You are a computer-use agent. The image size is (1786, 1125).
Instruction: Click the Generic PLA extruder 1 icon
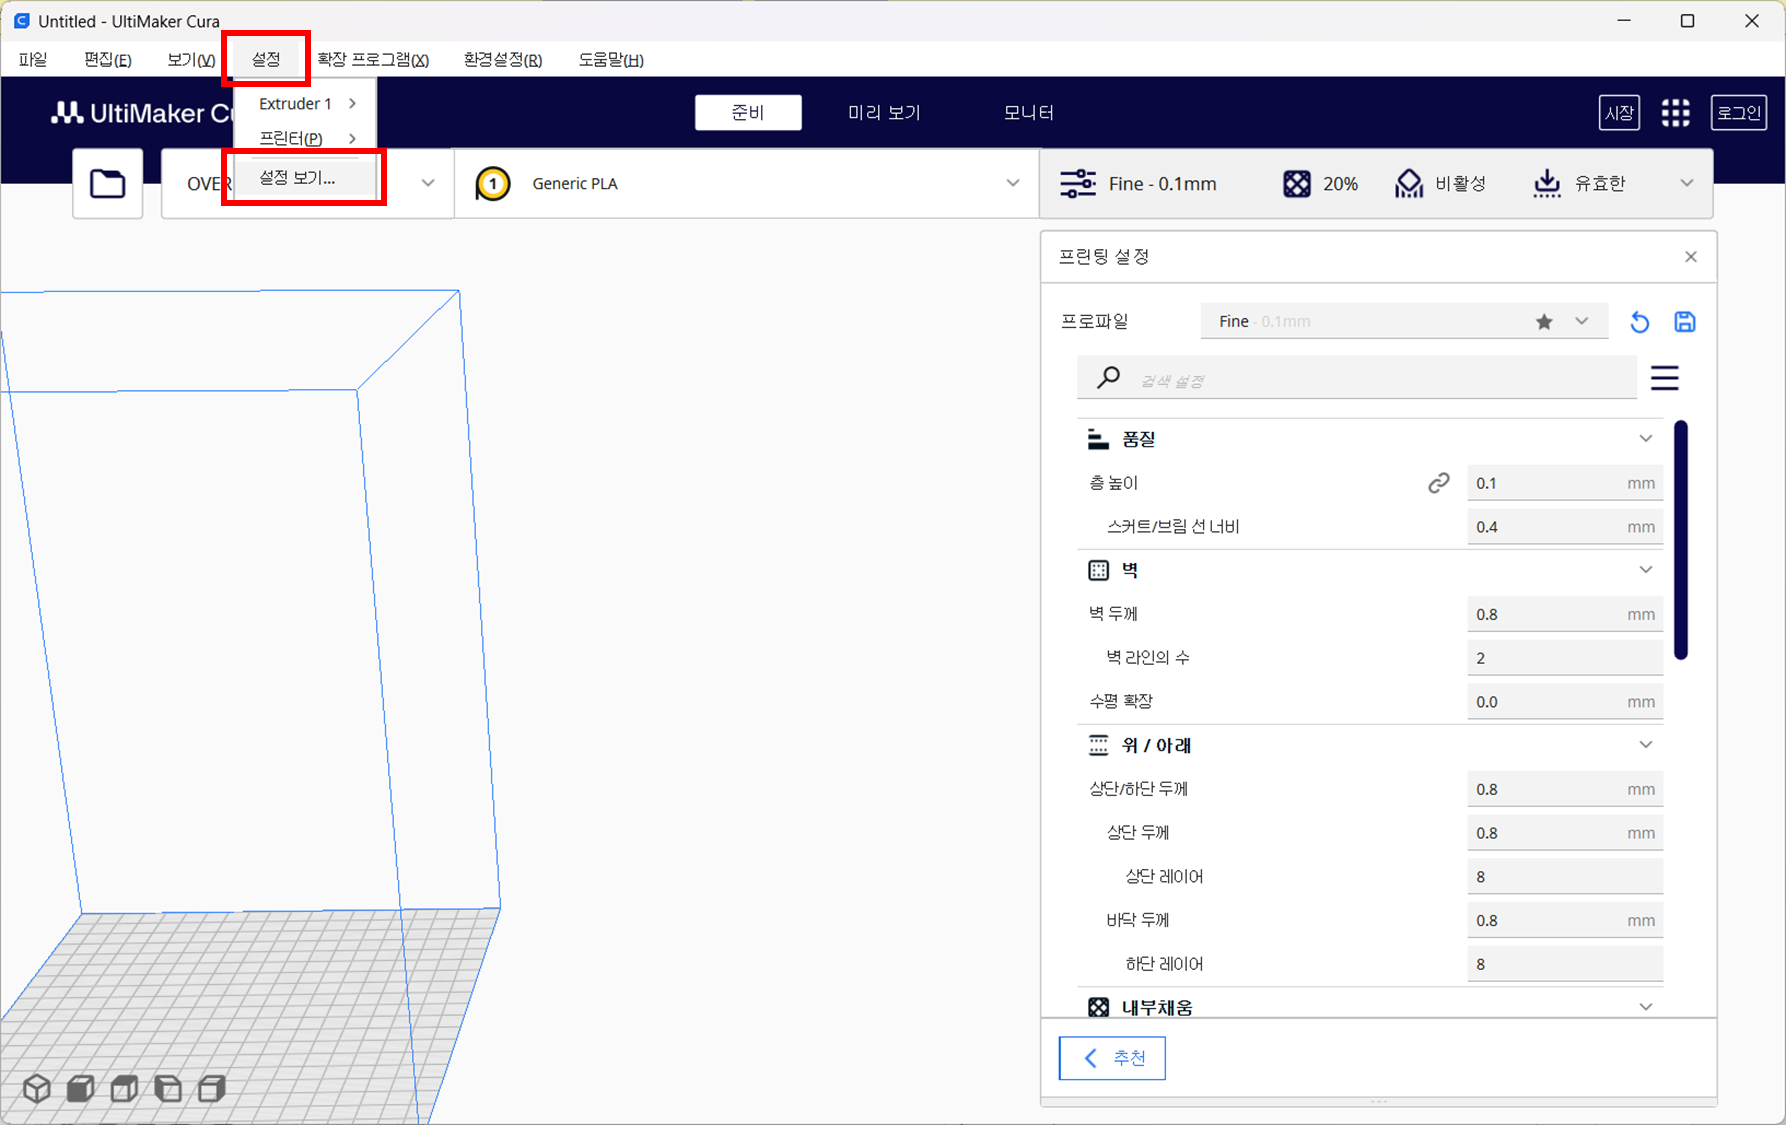[493, 184]
